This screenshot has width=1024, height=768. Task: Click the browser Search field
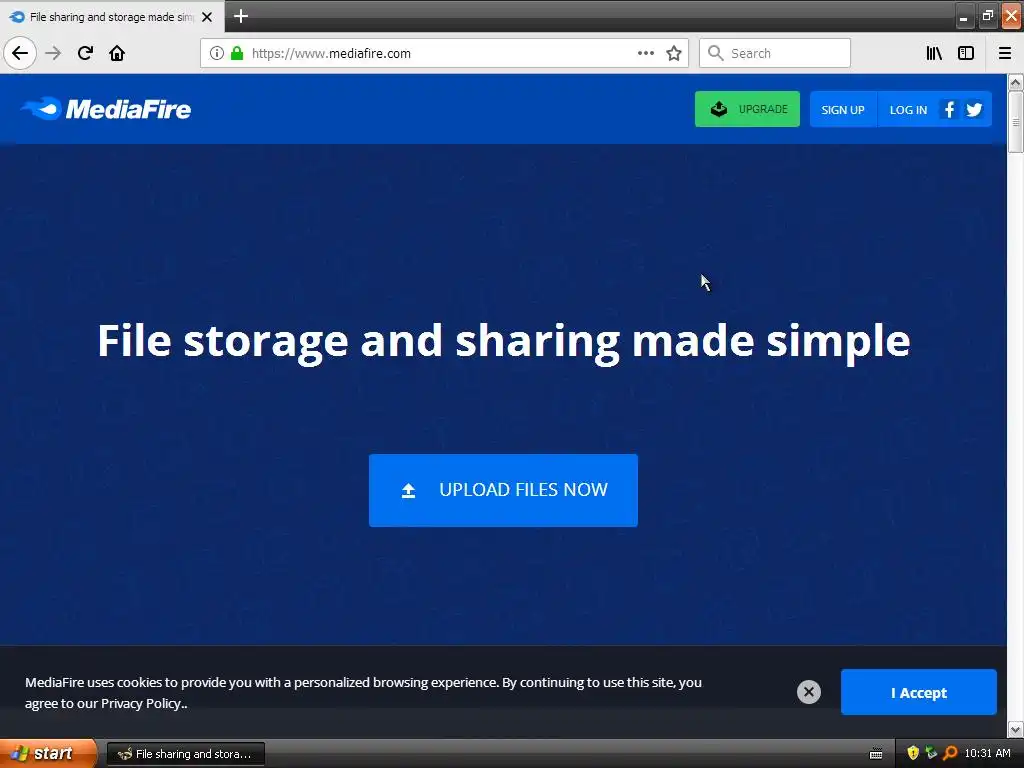click(775, 53)
